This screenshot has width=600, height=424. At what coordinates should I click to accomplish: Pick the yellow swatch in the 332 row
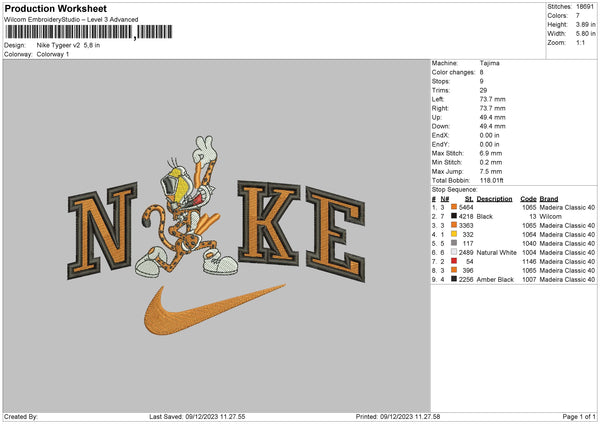pyautogui.click(x=454, y=234)
